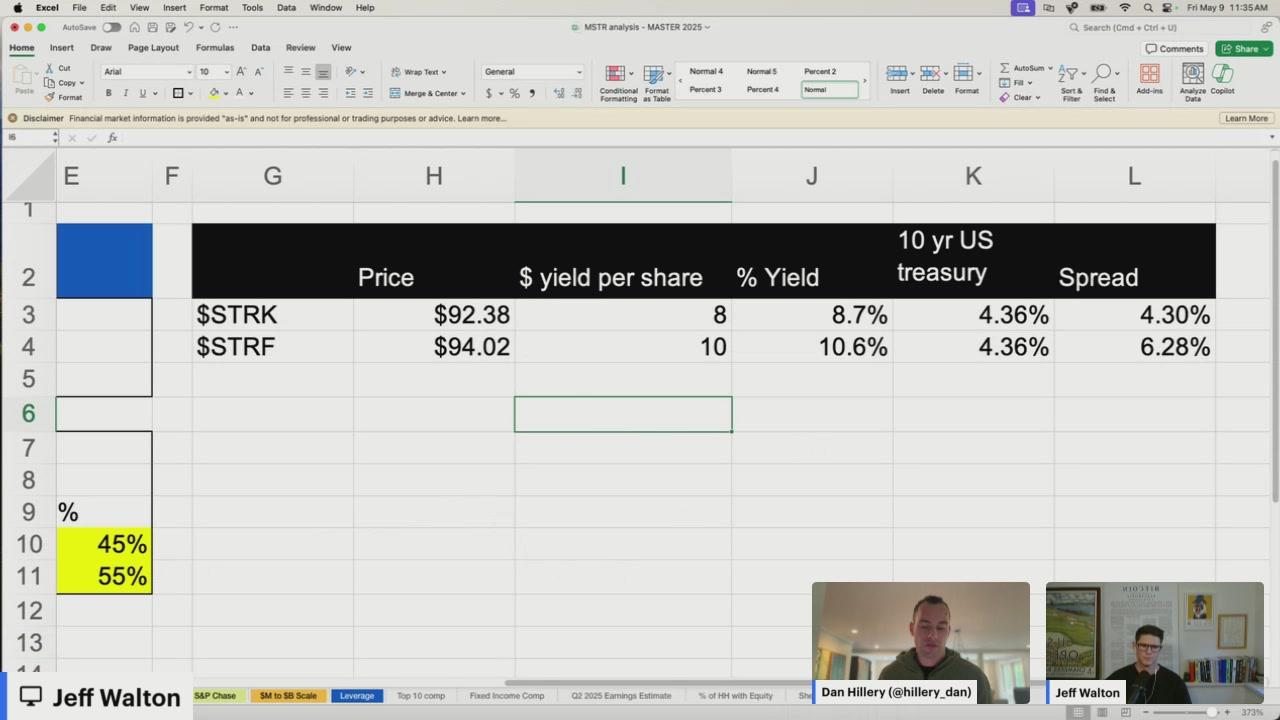This screenshot has height=720, width=1280.
Task: Toggle Wrap Text
Action: tap(418, 72)
